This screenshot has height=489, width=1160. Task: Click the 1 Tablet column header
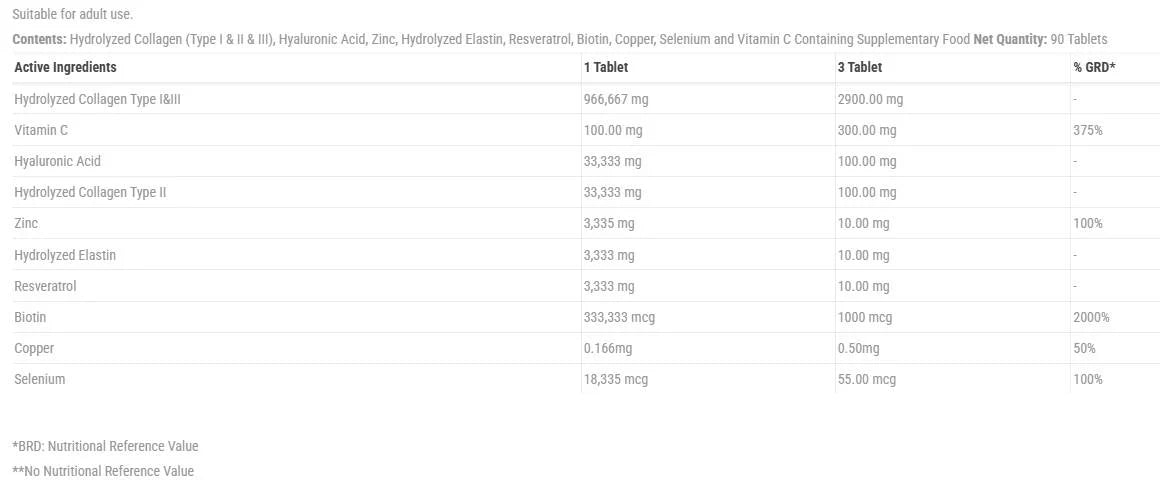pyautogui.click(x=606, y=67)
